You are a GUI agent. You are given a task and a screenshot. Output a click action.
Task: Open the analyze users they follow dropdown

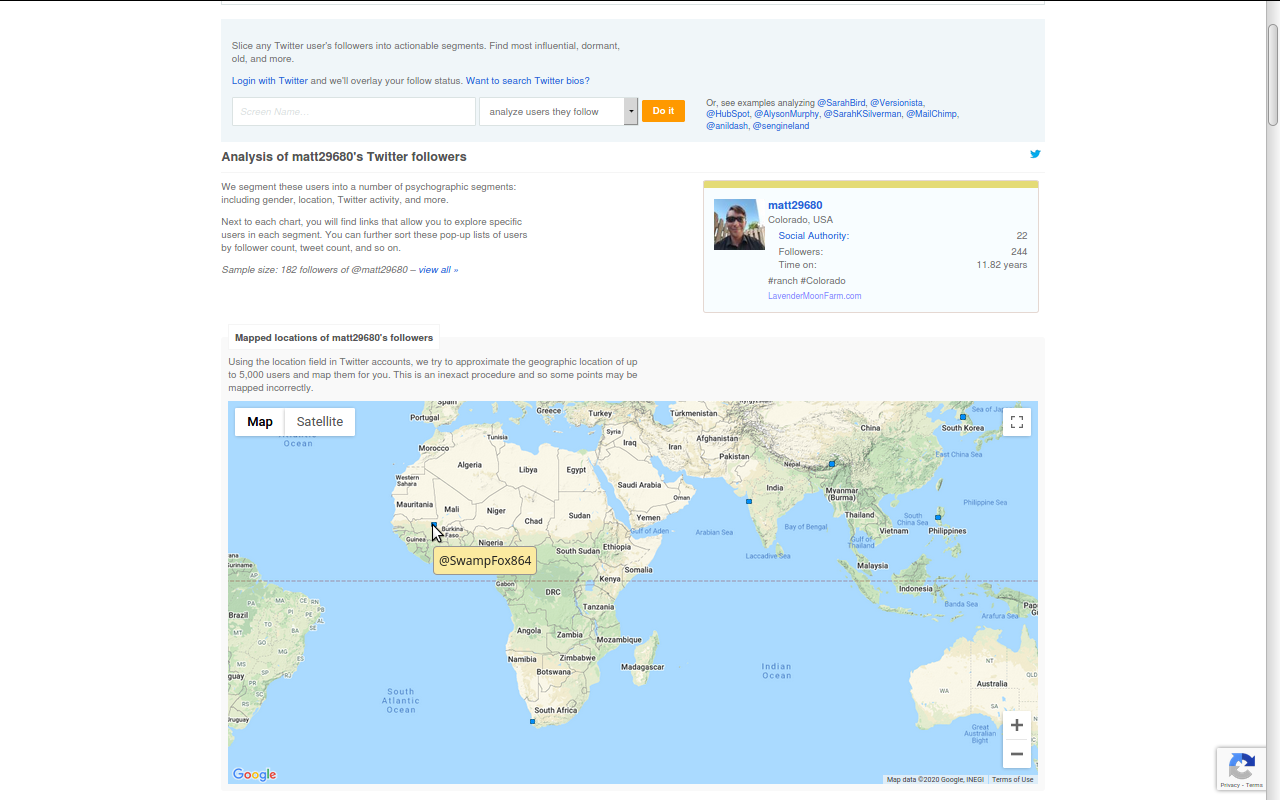(558, 111)
